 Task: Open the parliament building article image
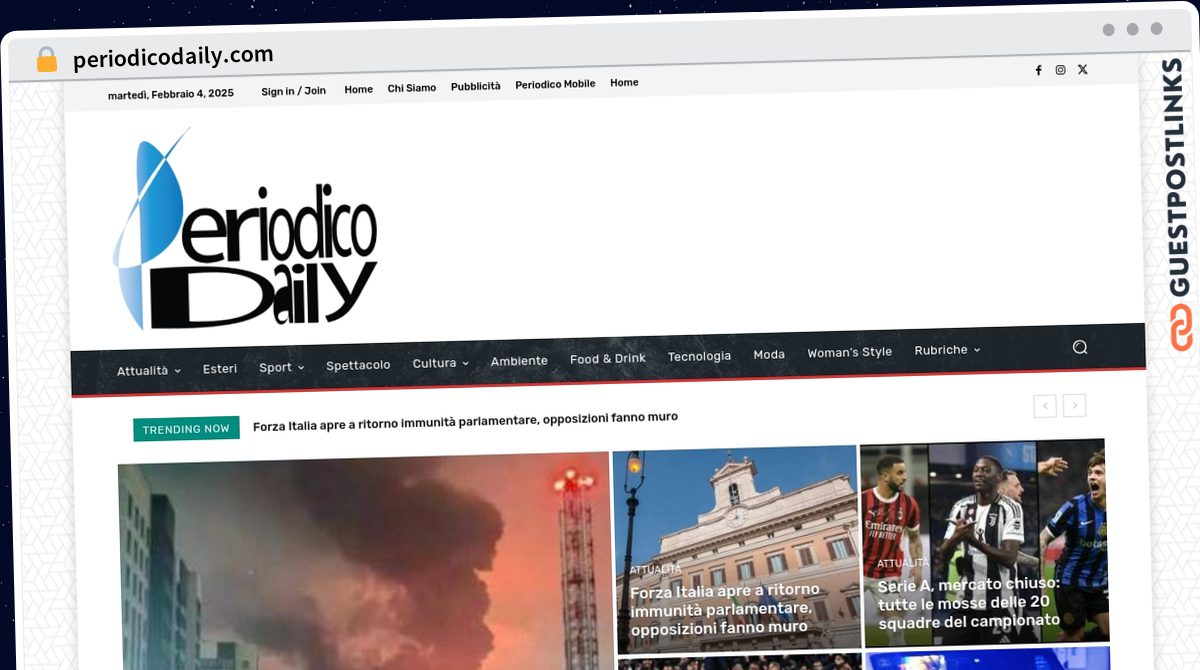click(x=737, y=549)
